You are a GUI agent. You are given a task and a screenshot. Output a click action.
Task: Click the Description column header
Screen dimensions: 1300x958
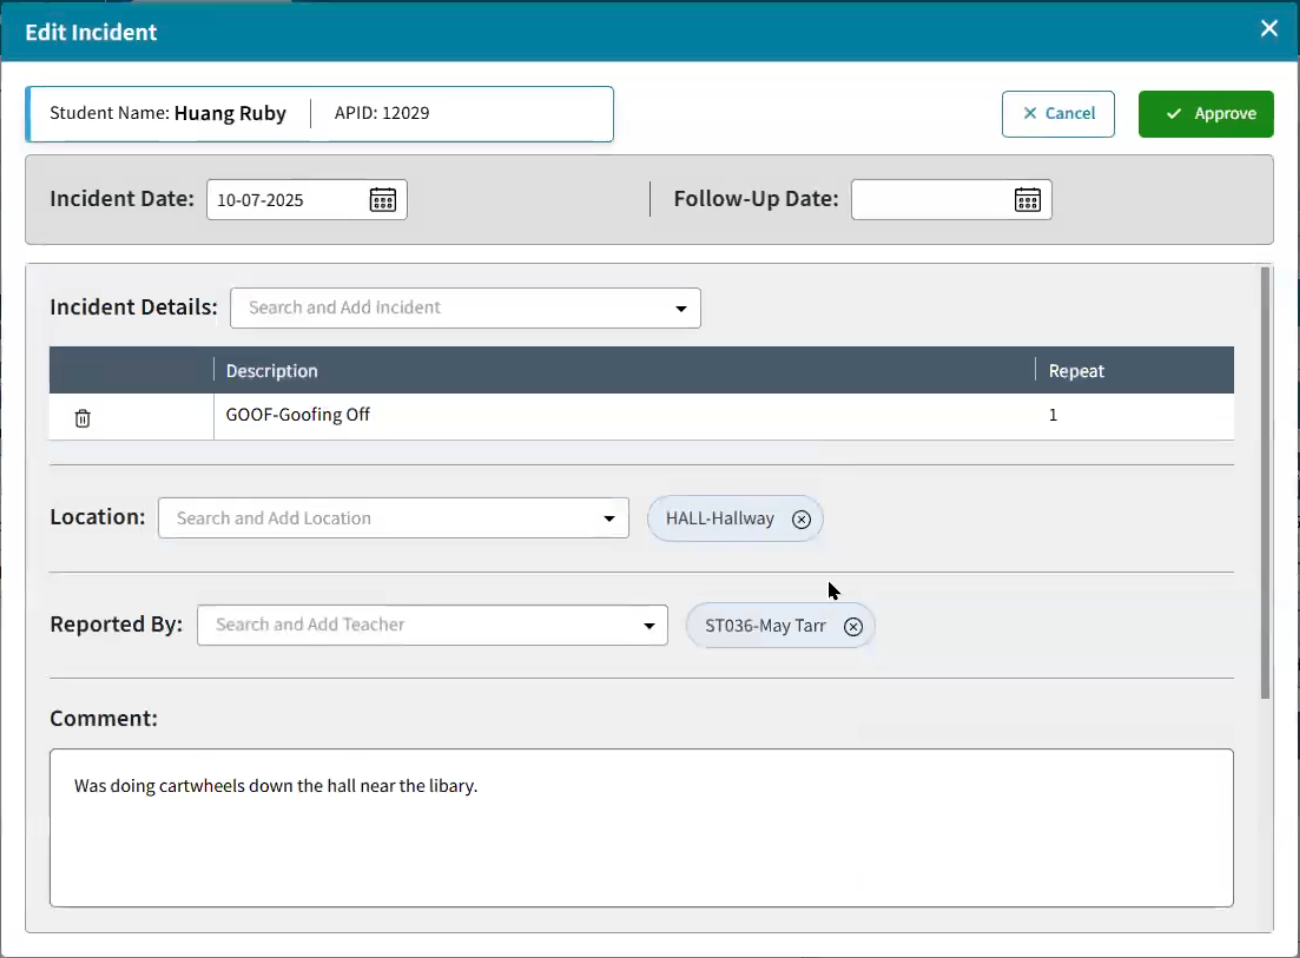pyautogui.click(x=271, y=370)
